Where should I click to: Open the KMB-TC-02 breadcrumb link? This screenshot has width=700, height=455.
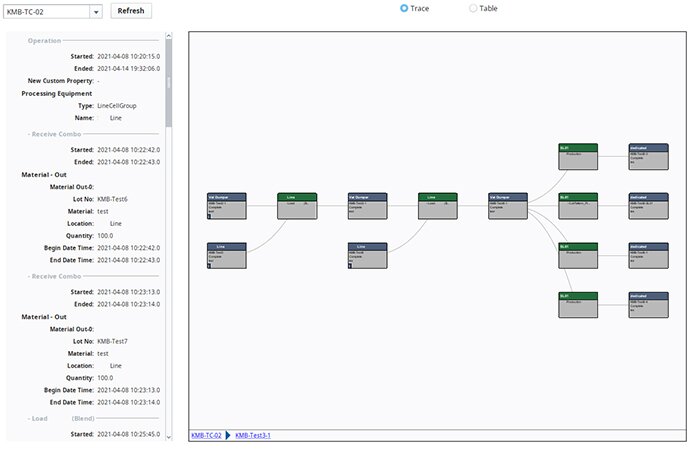pos(207,436)
